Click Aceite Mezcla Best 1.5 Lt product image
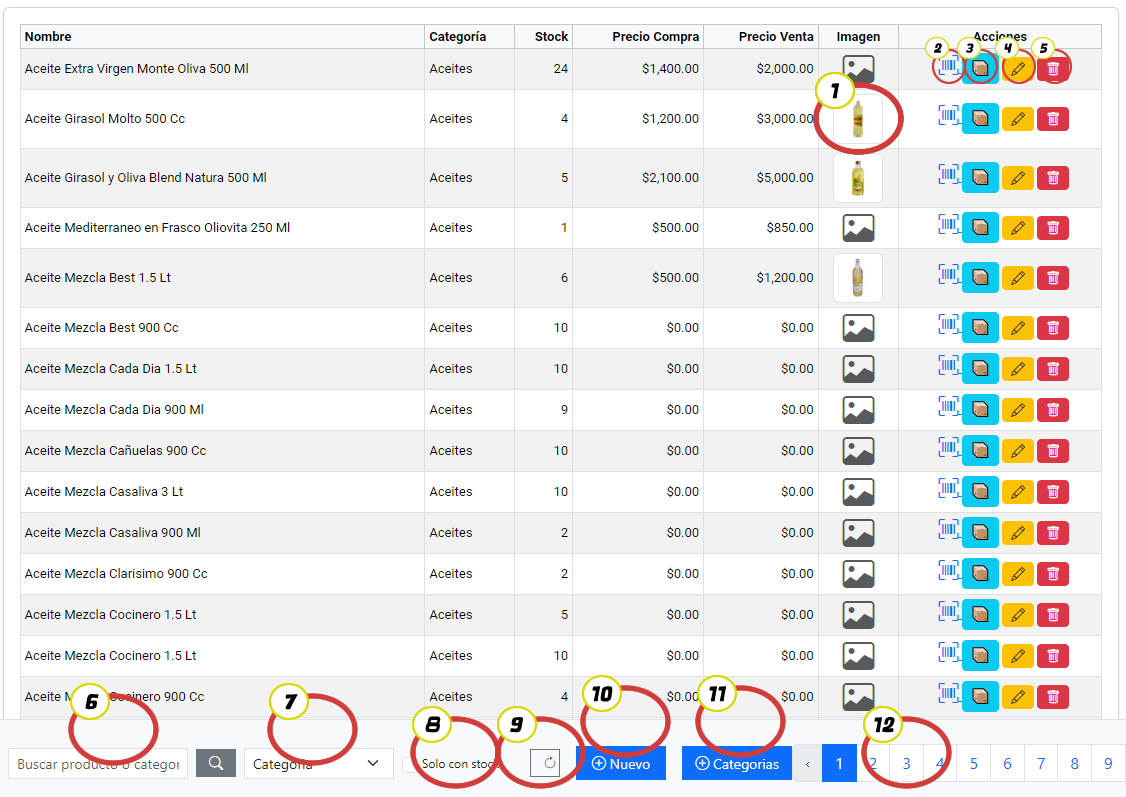 click(x=857, y=278)
